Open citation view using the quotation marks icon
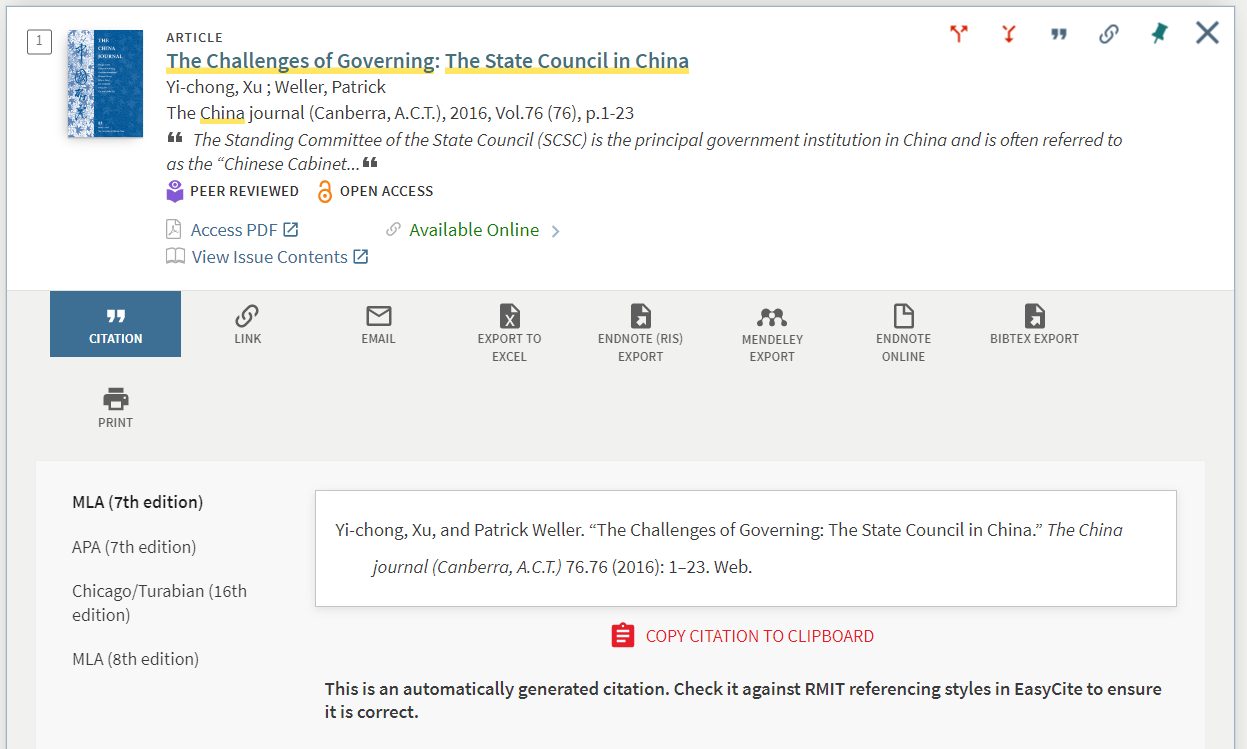 click(x=1058, y=33)
